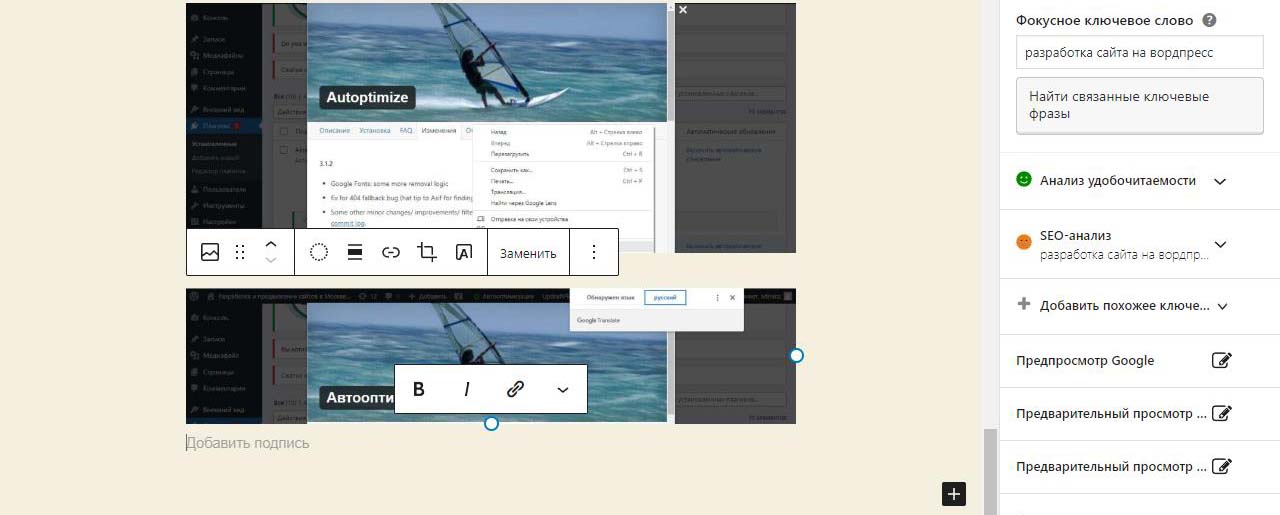Click the black plus add block button
The height and width of the screenshot is (515, 1280).
(954, 494)
